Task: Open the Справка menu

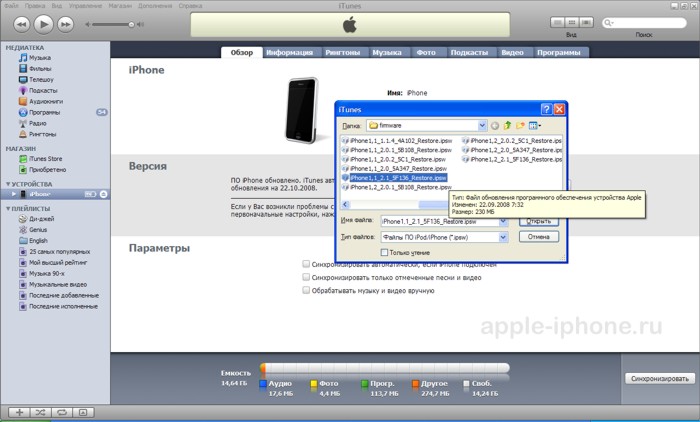Action: tap(190, 6)
